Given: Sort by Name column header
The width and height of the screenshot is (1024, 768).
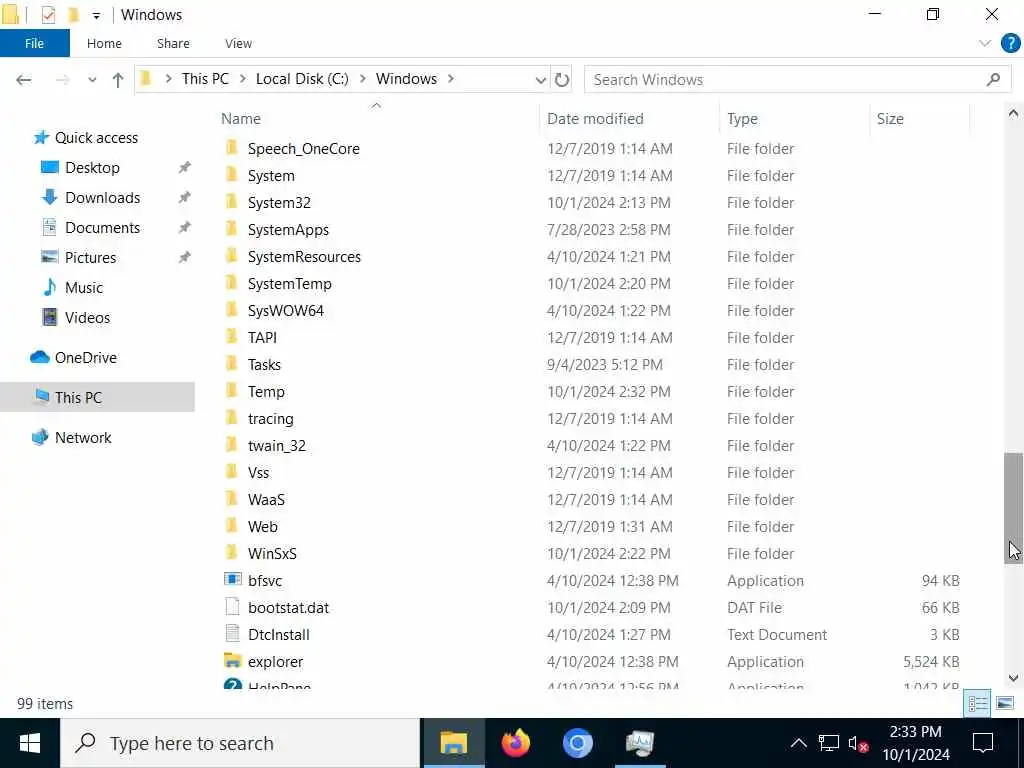Looking at the screenshot, I should (240, 119).
